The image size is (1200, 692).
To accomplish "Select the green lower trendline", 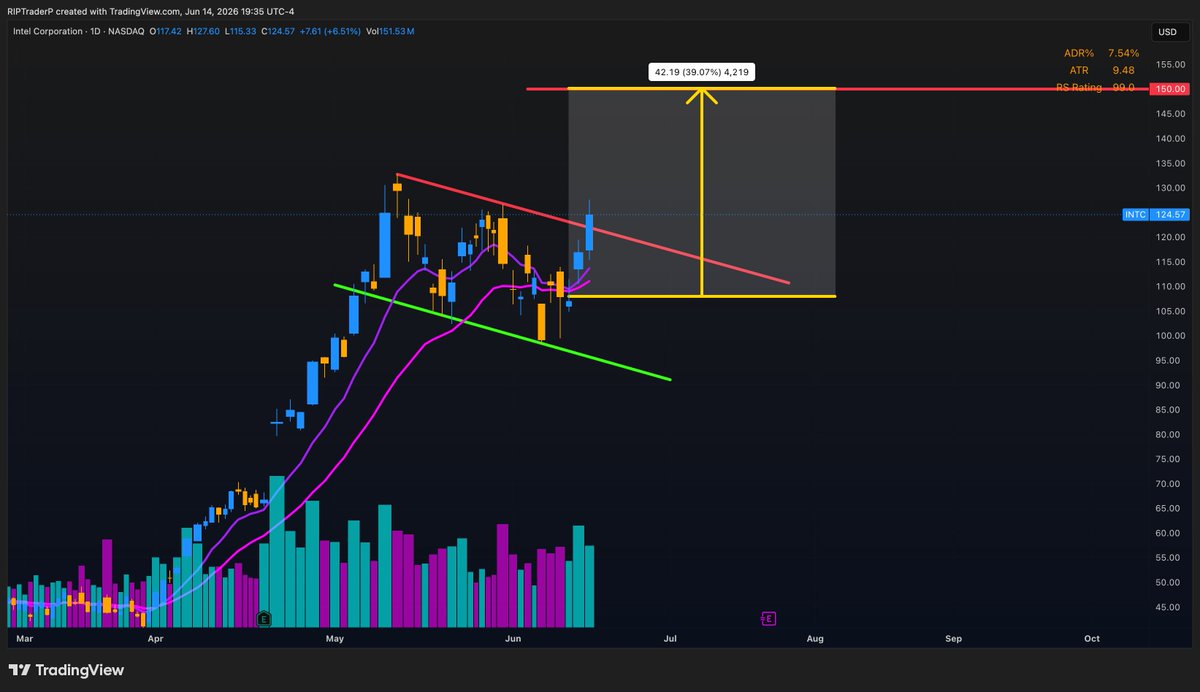I will [501, 332].
